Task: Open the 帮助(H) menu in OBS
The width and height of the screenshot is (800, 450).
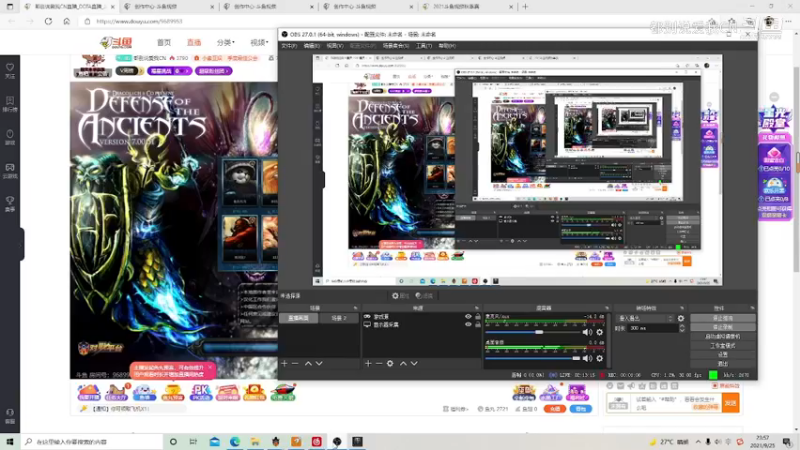Action: (447, 46)
